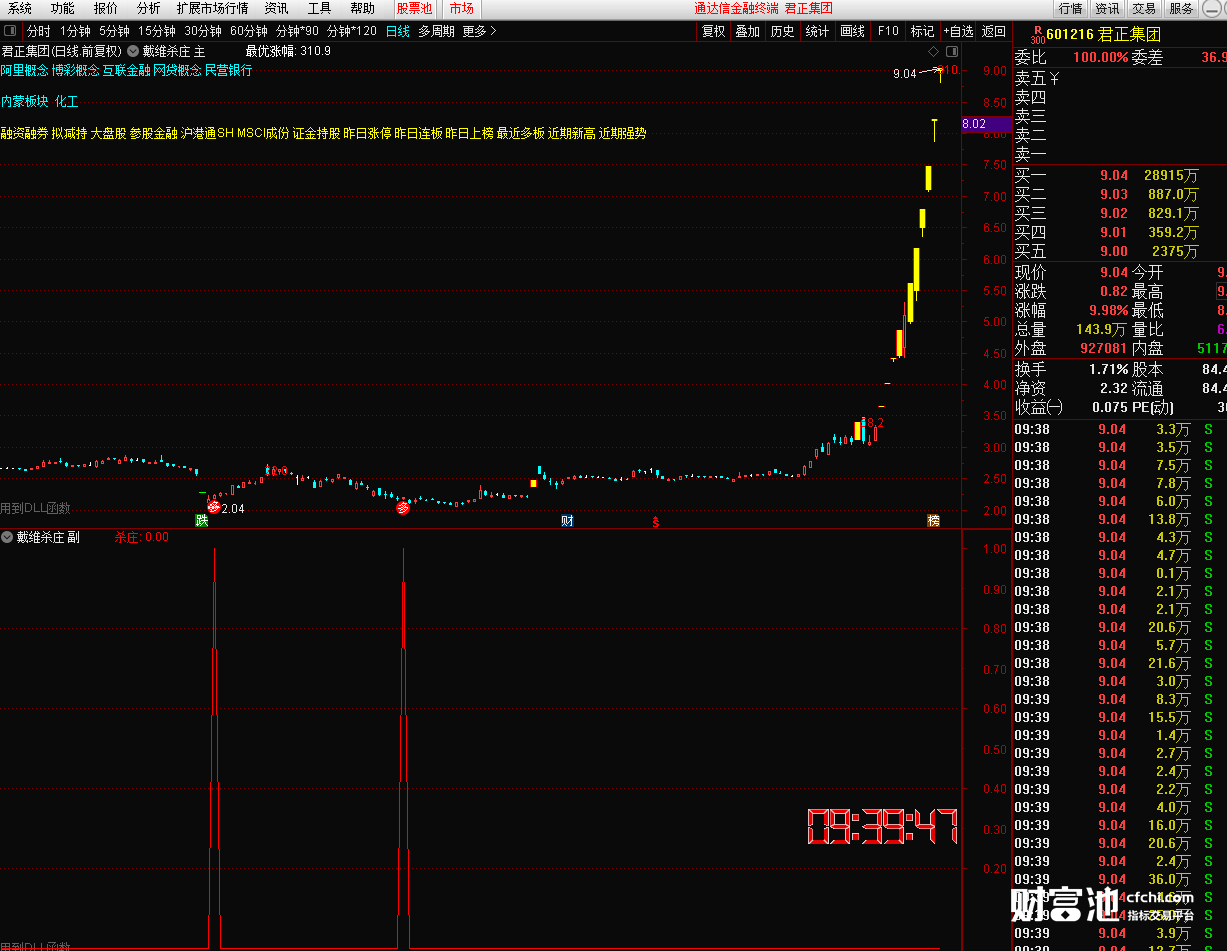Select the 日线 daily period

point(398,31)
